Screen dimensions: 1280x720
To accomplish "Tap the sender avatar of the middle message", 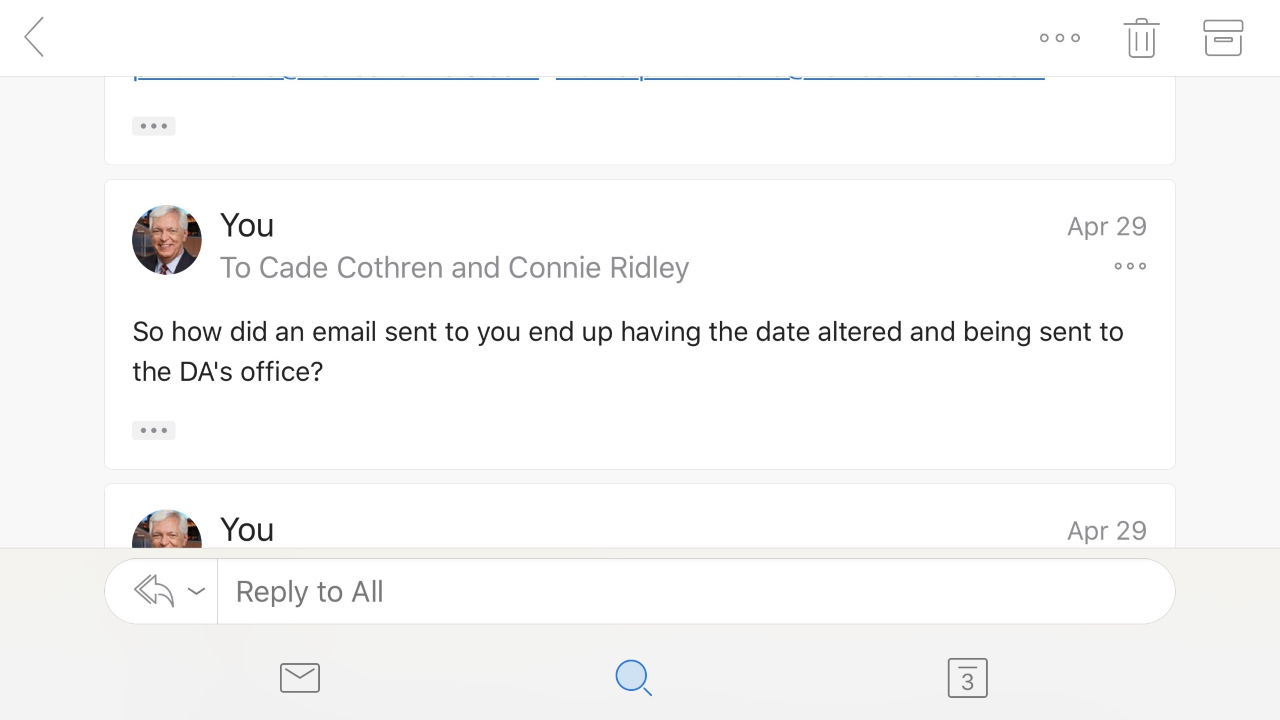I will [167, 240].
